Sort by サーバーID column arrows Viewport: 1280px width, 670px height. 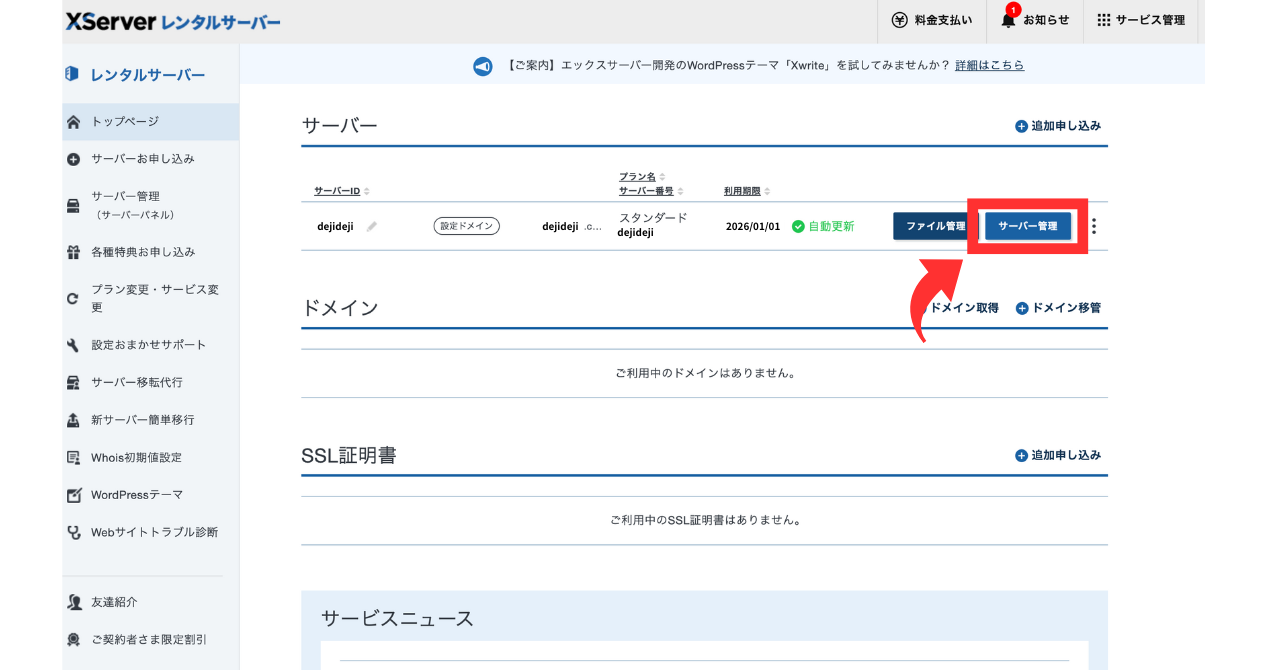pyautogui.click(x=367, y=191)
